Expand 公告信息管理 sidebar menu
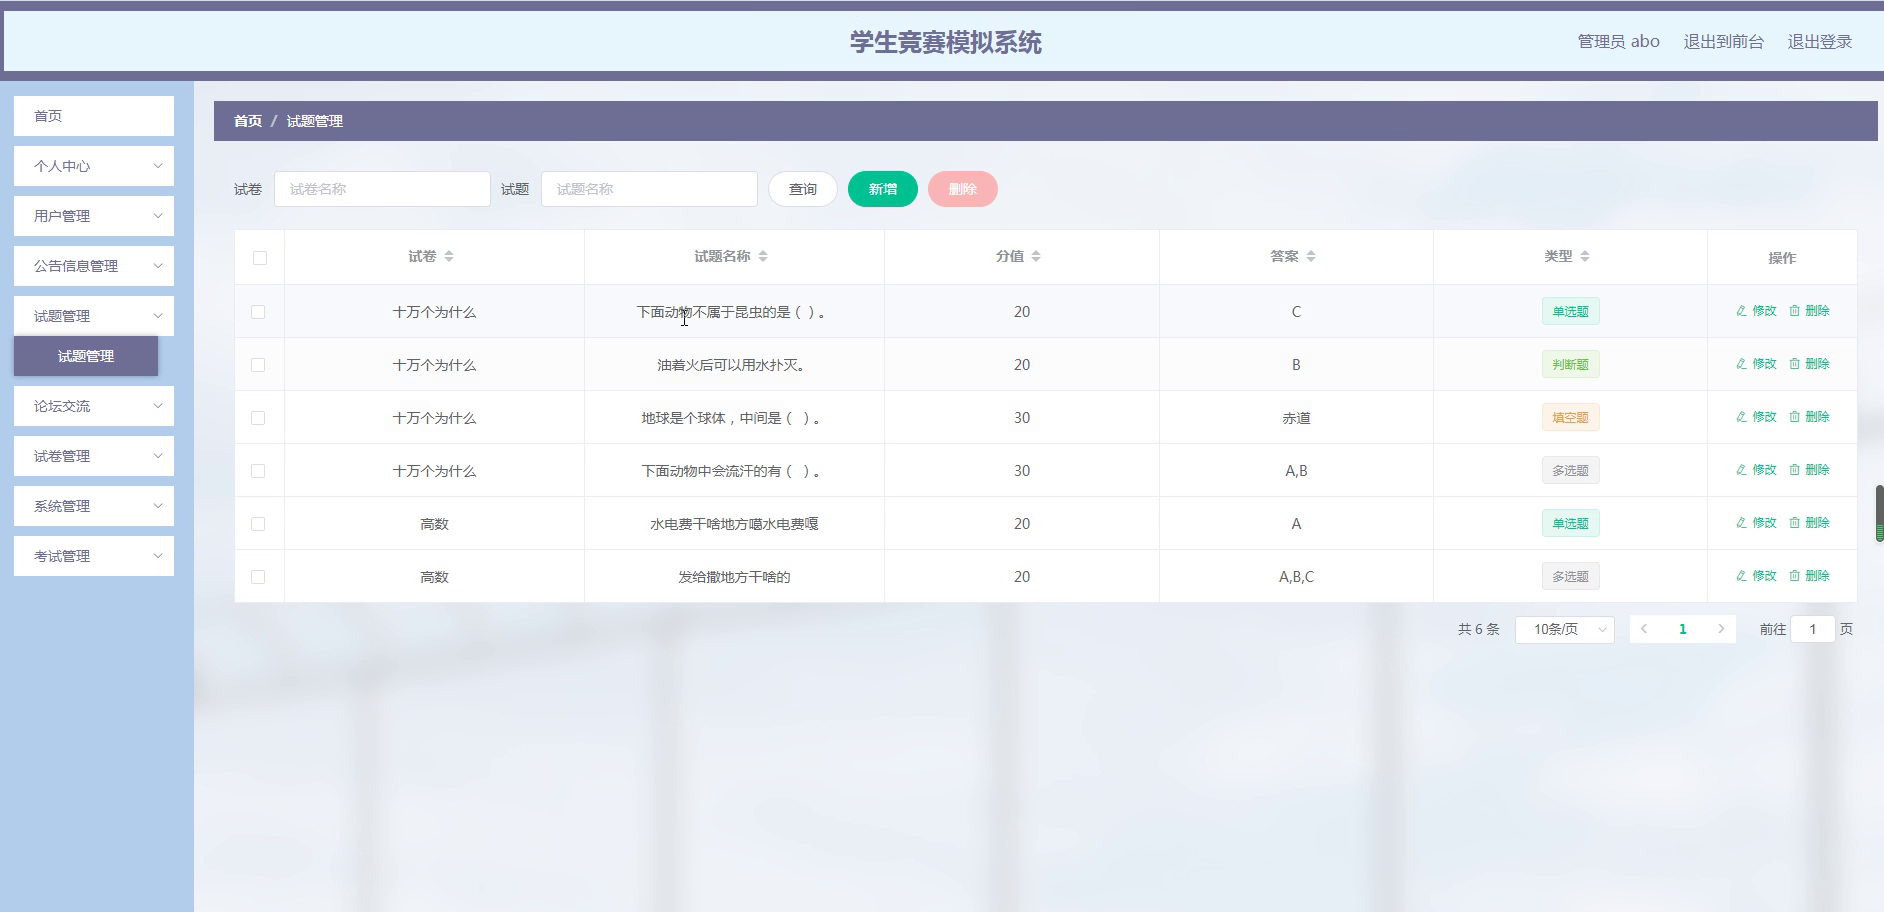 94,266
